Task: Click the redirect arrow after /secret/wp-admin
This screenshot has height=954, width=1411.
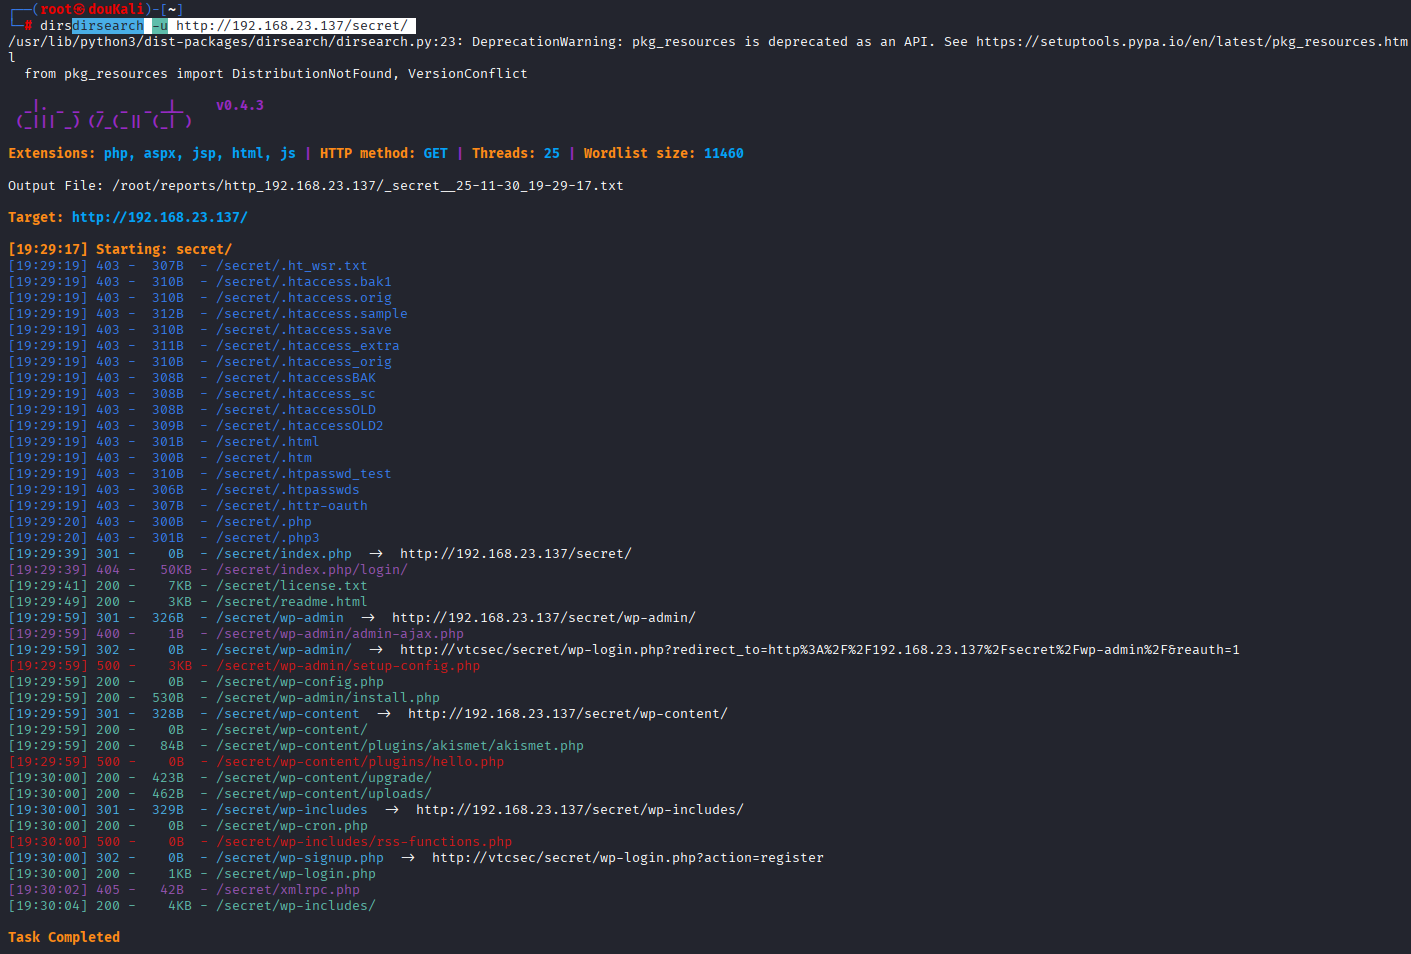Action: (368, 618)
